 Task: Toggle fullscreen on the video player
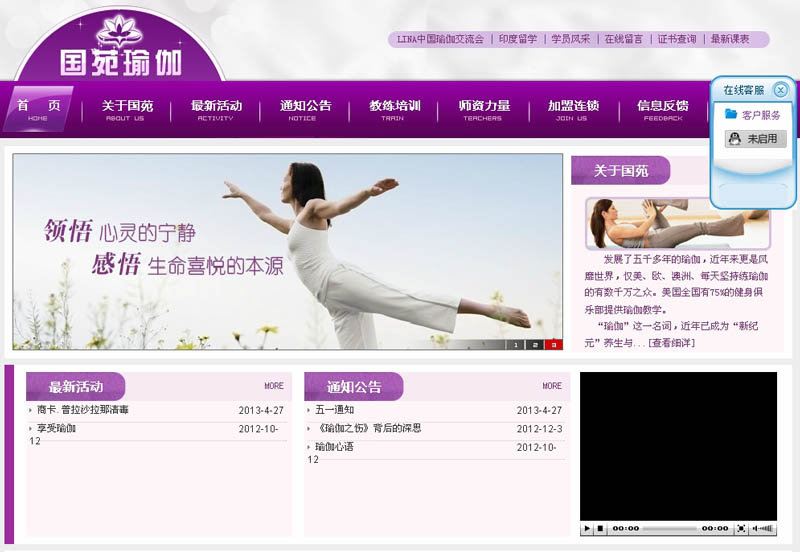[741, 528]
